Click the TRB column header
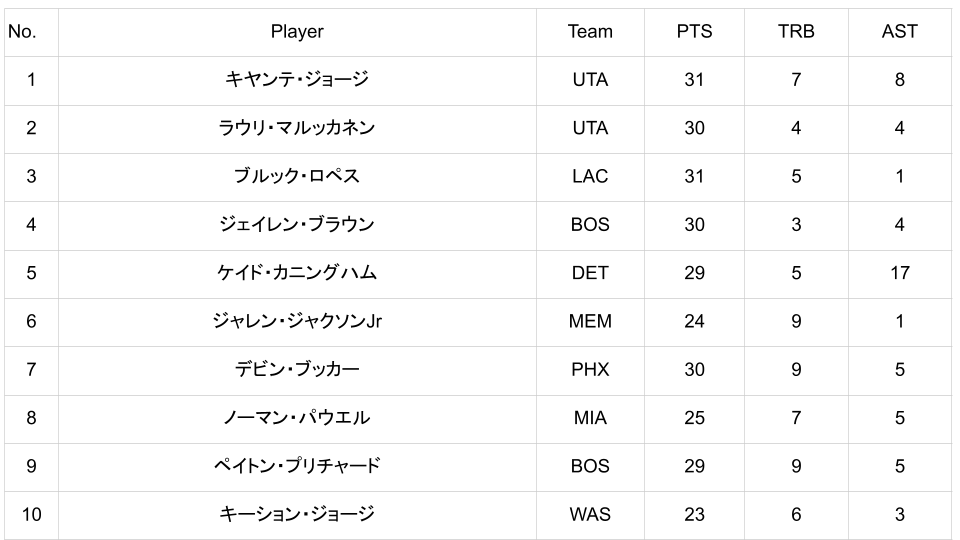The width and height of the screenshot is (960, 540). tap(796, 32)
